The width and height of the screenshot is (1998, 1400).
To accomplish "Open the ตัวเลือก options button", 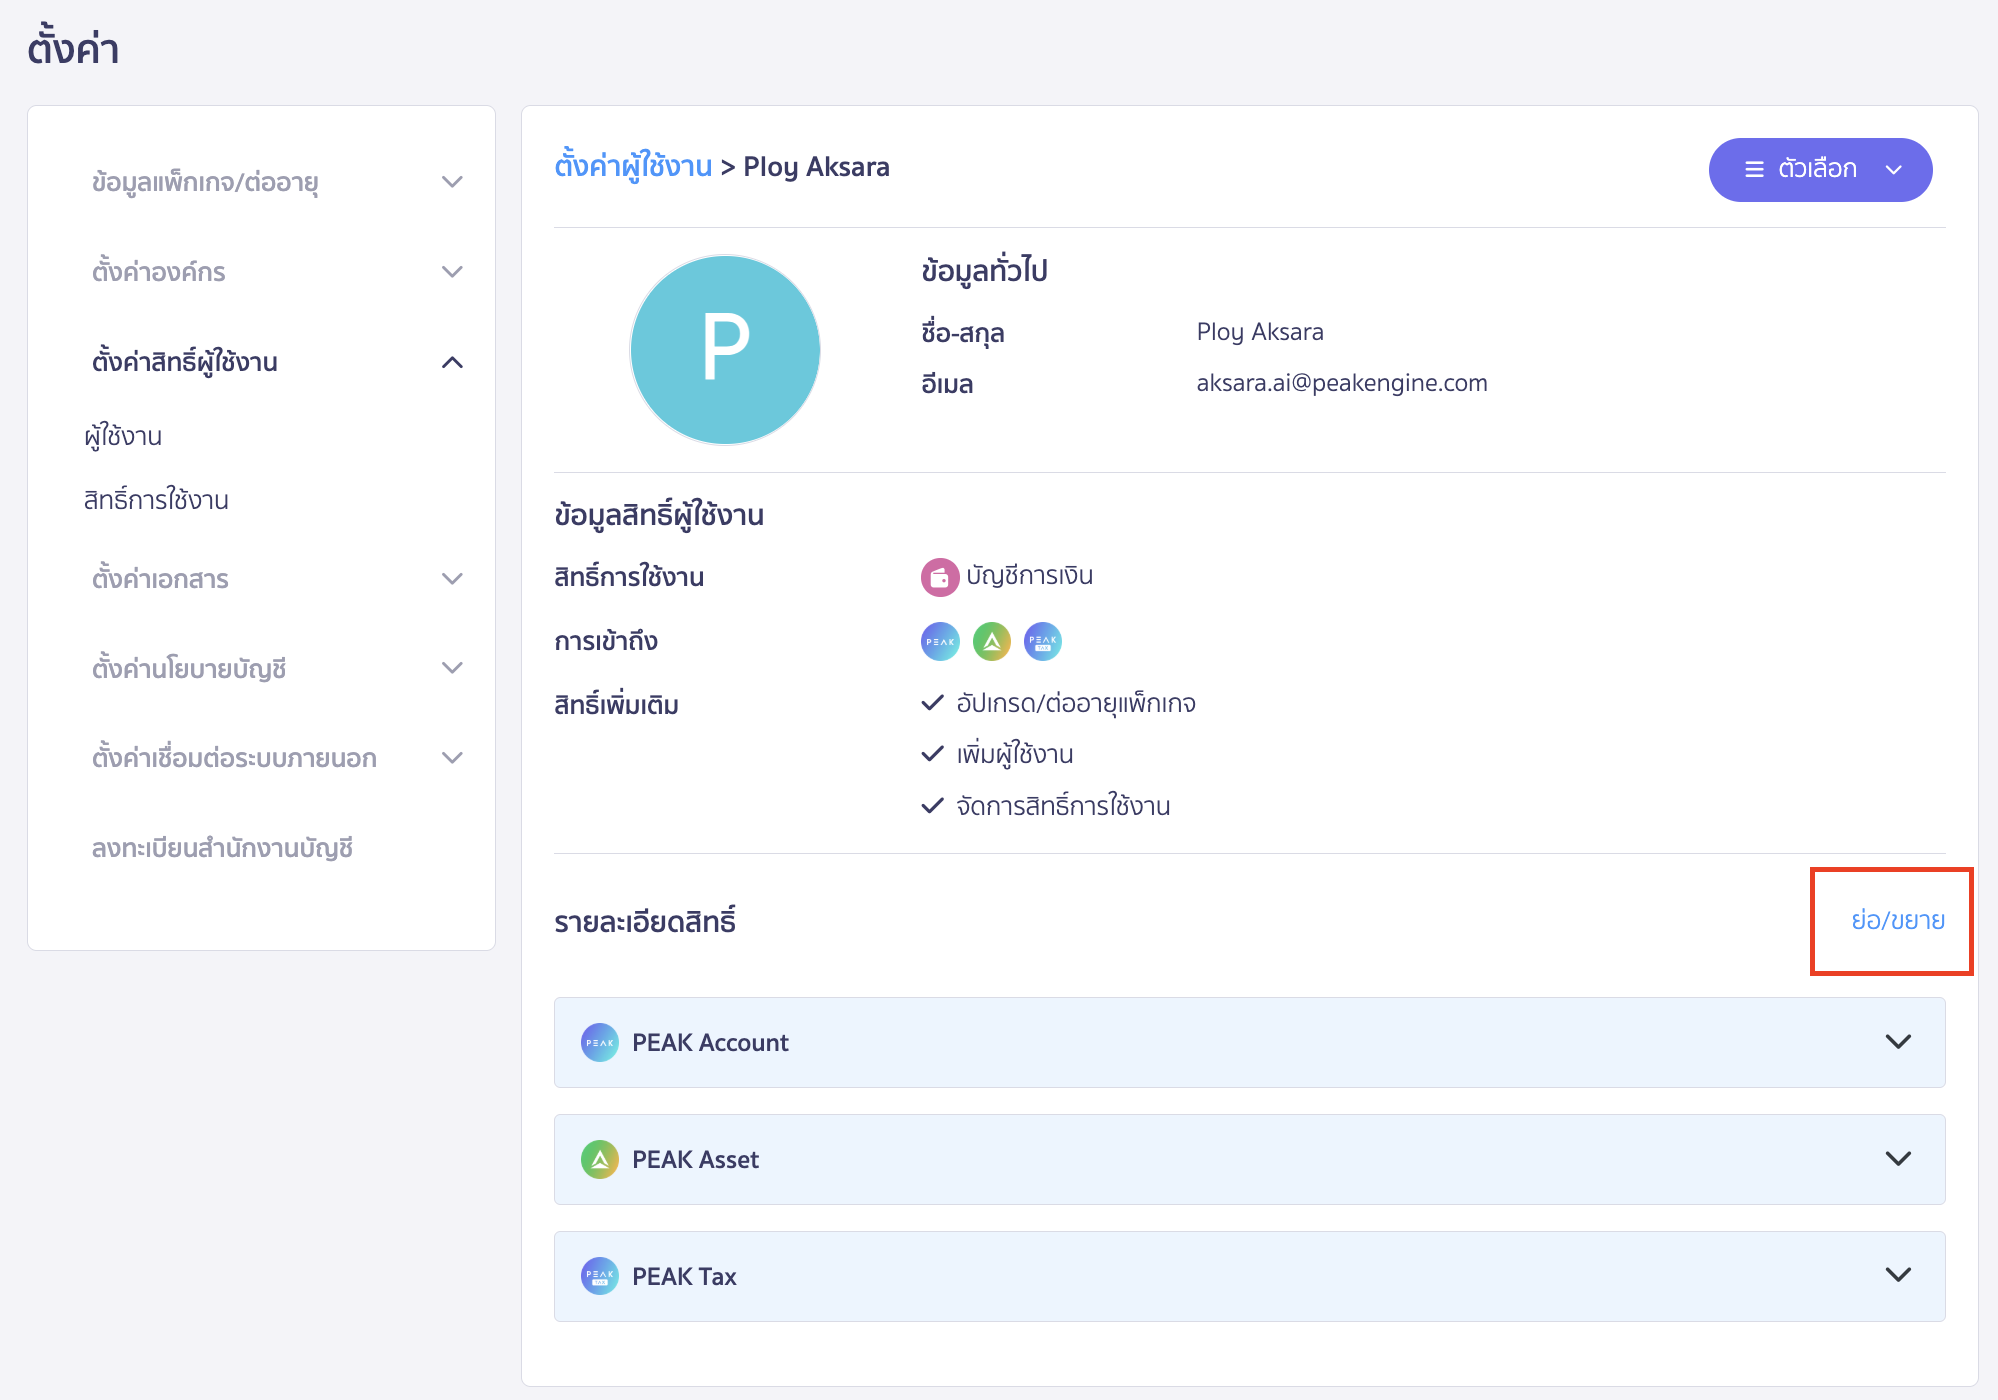I will (x=1820, y=169).
